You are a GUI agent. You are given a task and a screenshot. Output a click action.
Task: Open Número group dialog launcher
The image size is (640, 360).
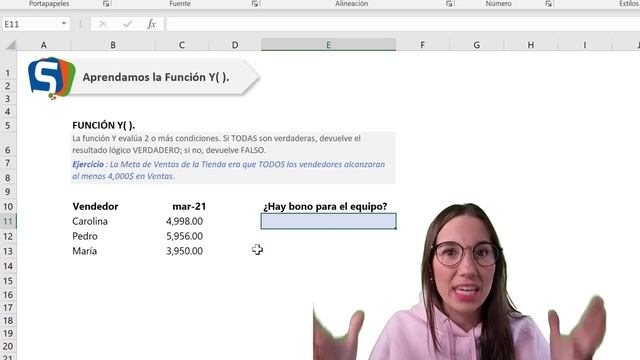click(x=549, y=4)
